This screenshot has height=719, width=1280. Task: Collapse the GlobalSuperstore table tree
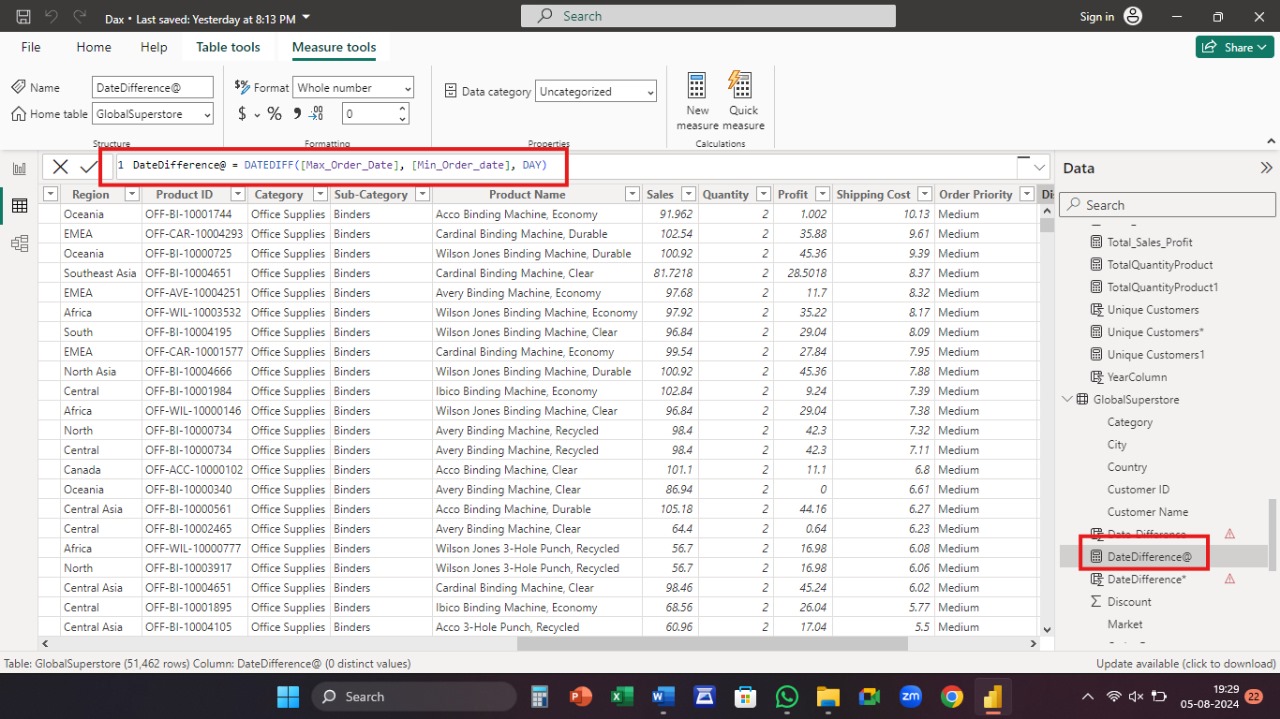pos(1067,399)
